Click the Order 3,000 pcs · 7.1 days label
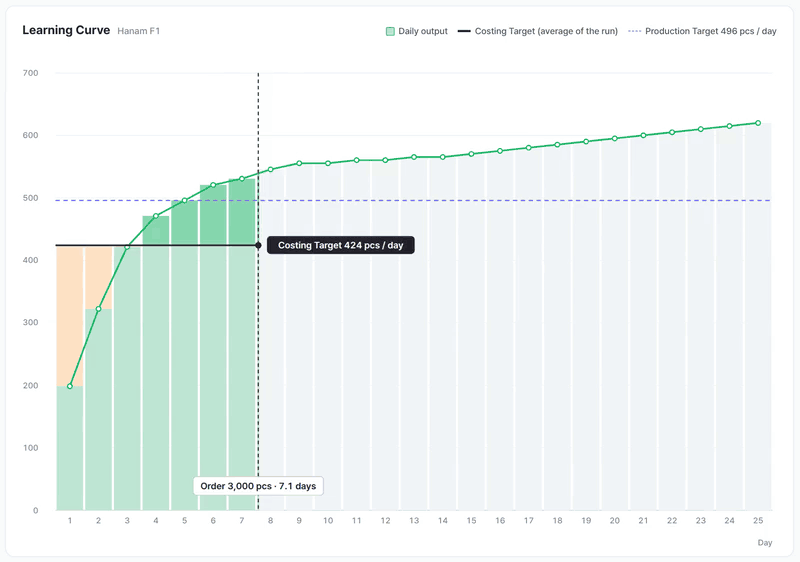Image resolution: width=800 pixels, height=562 pixels. click(258, 486)
